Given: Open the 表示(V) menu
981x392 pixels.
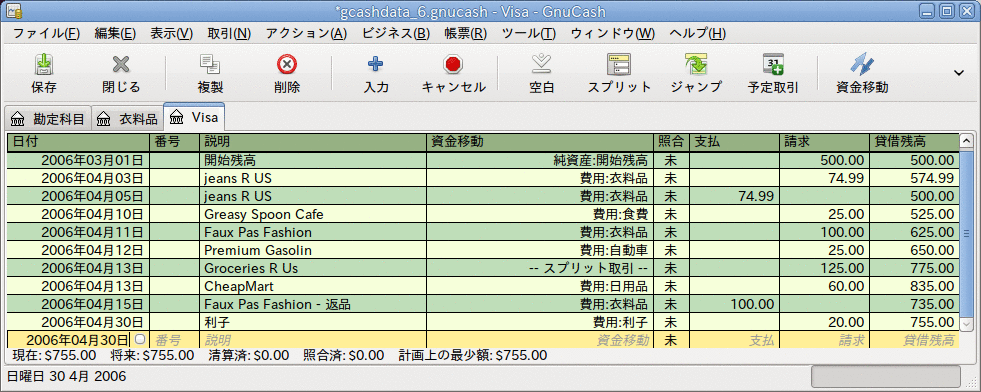Looking at the screenshot, I should click(171, 33).
